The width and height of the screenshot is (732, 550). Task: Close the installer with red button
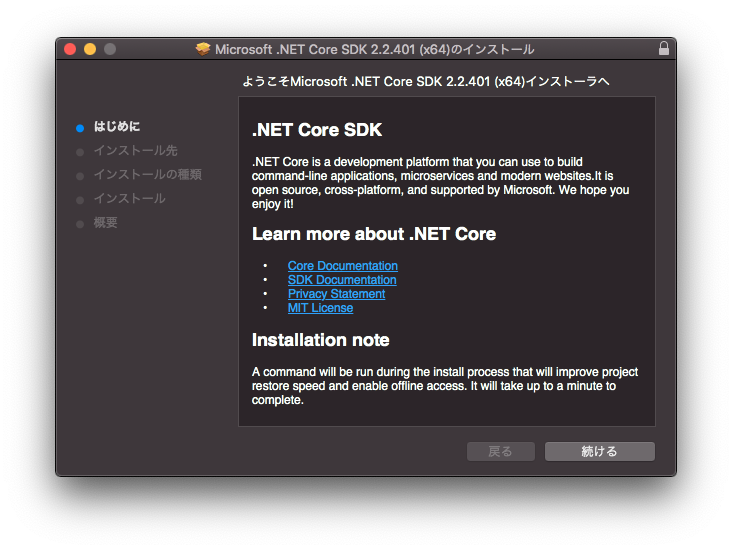pos(70,49)
